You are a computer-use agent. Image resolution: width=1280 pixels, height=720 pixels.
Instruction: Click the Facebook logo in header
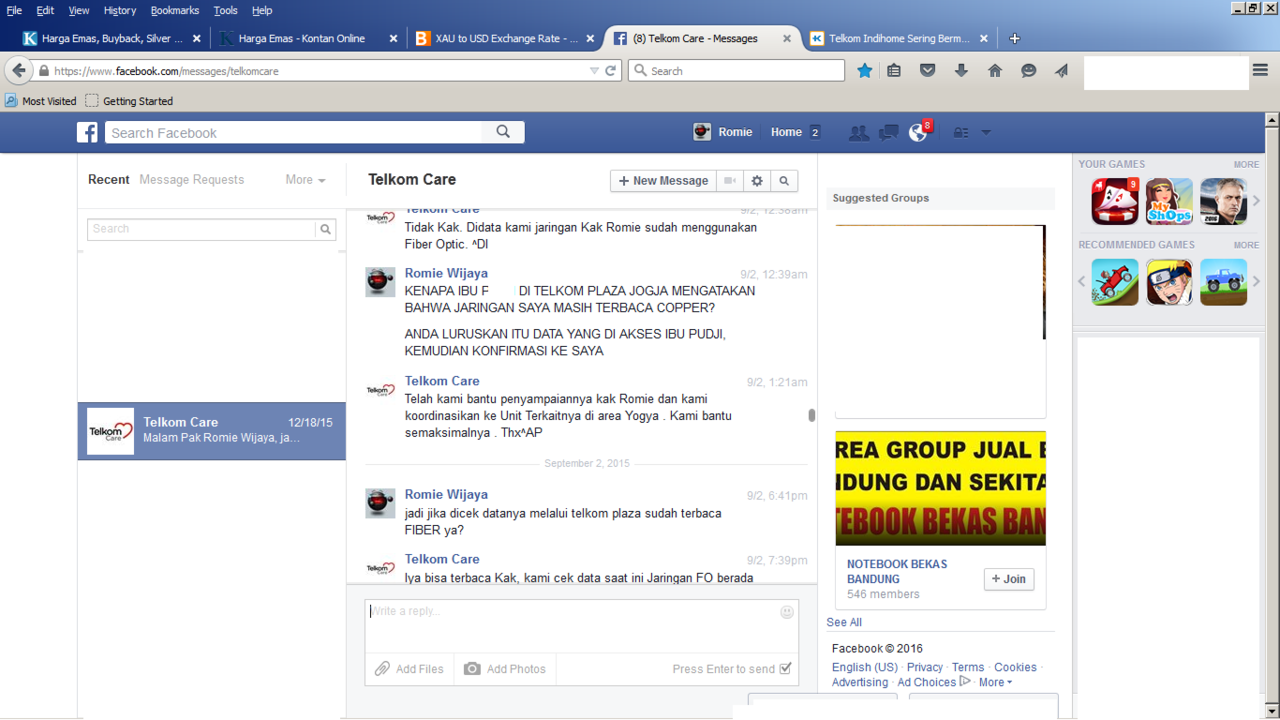click(x=88, y=132)
